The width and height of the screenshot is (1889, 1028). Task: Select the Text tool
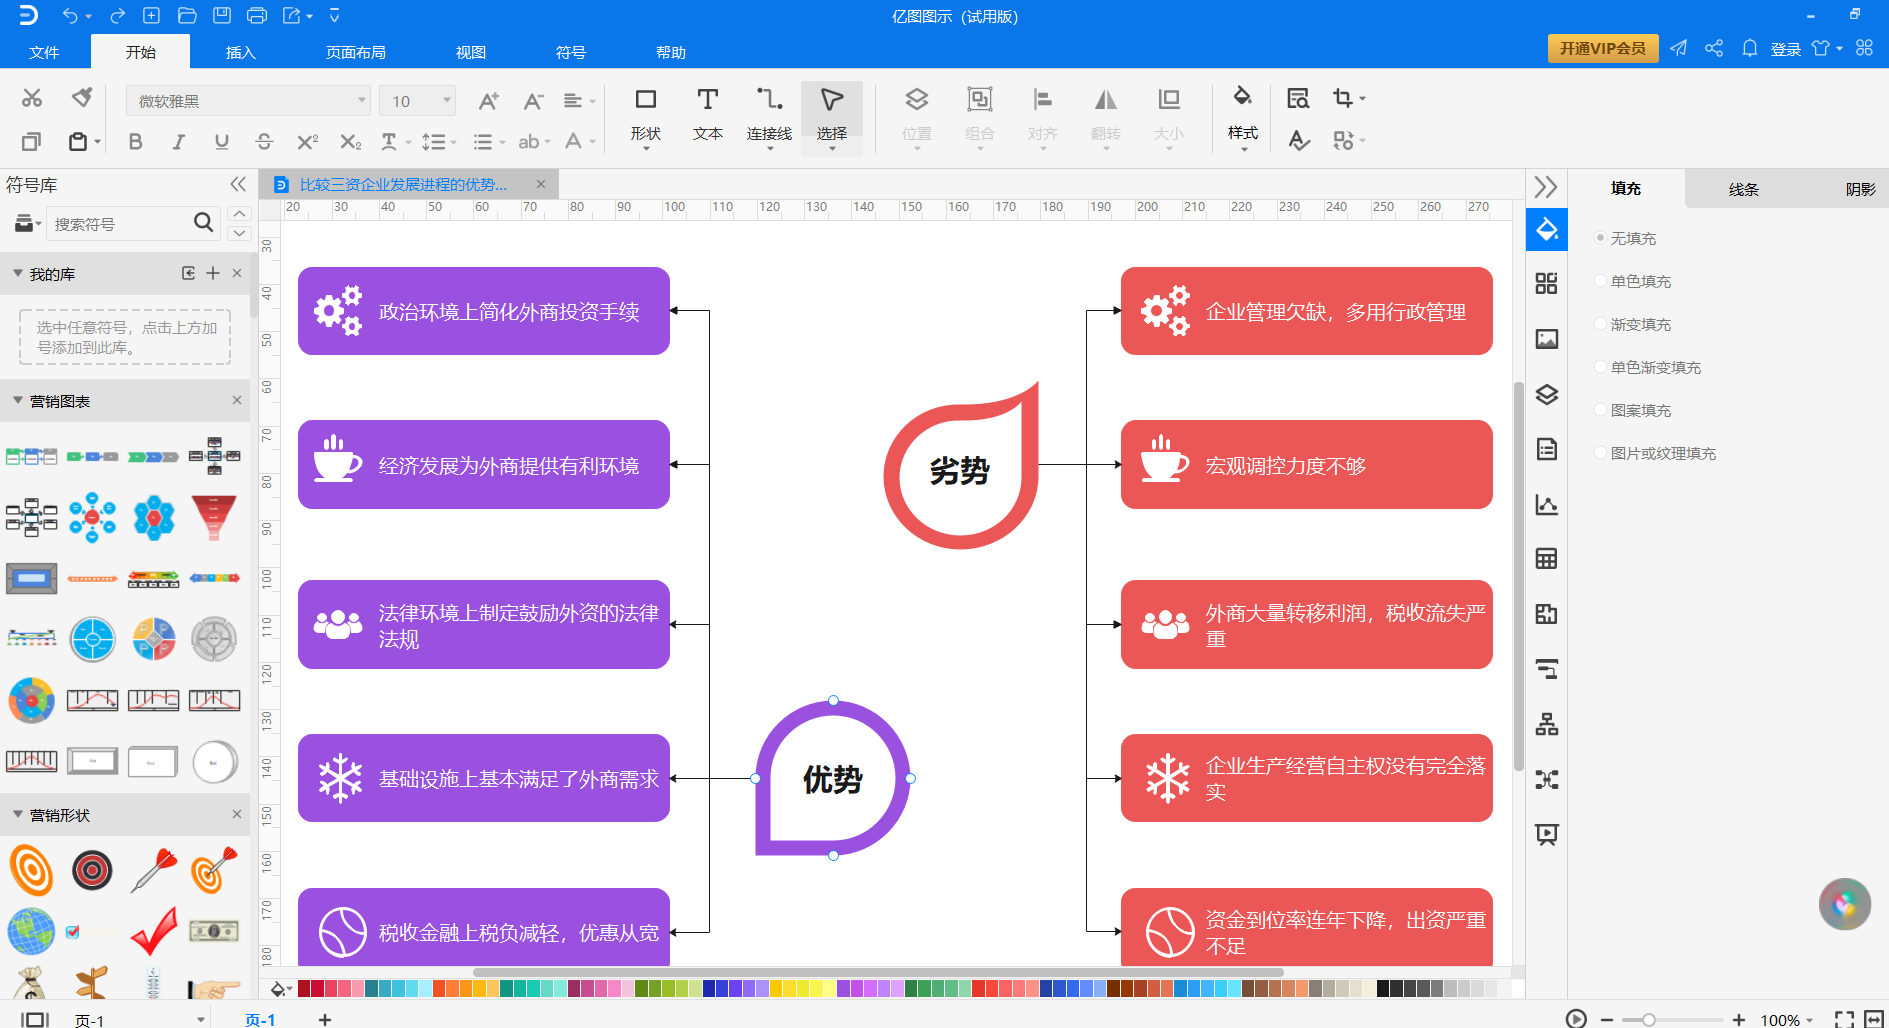708,114
